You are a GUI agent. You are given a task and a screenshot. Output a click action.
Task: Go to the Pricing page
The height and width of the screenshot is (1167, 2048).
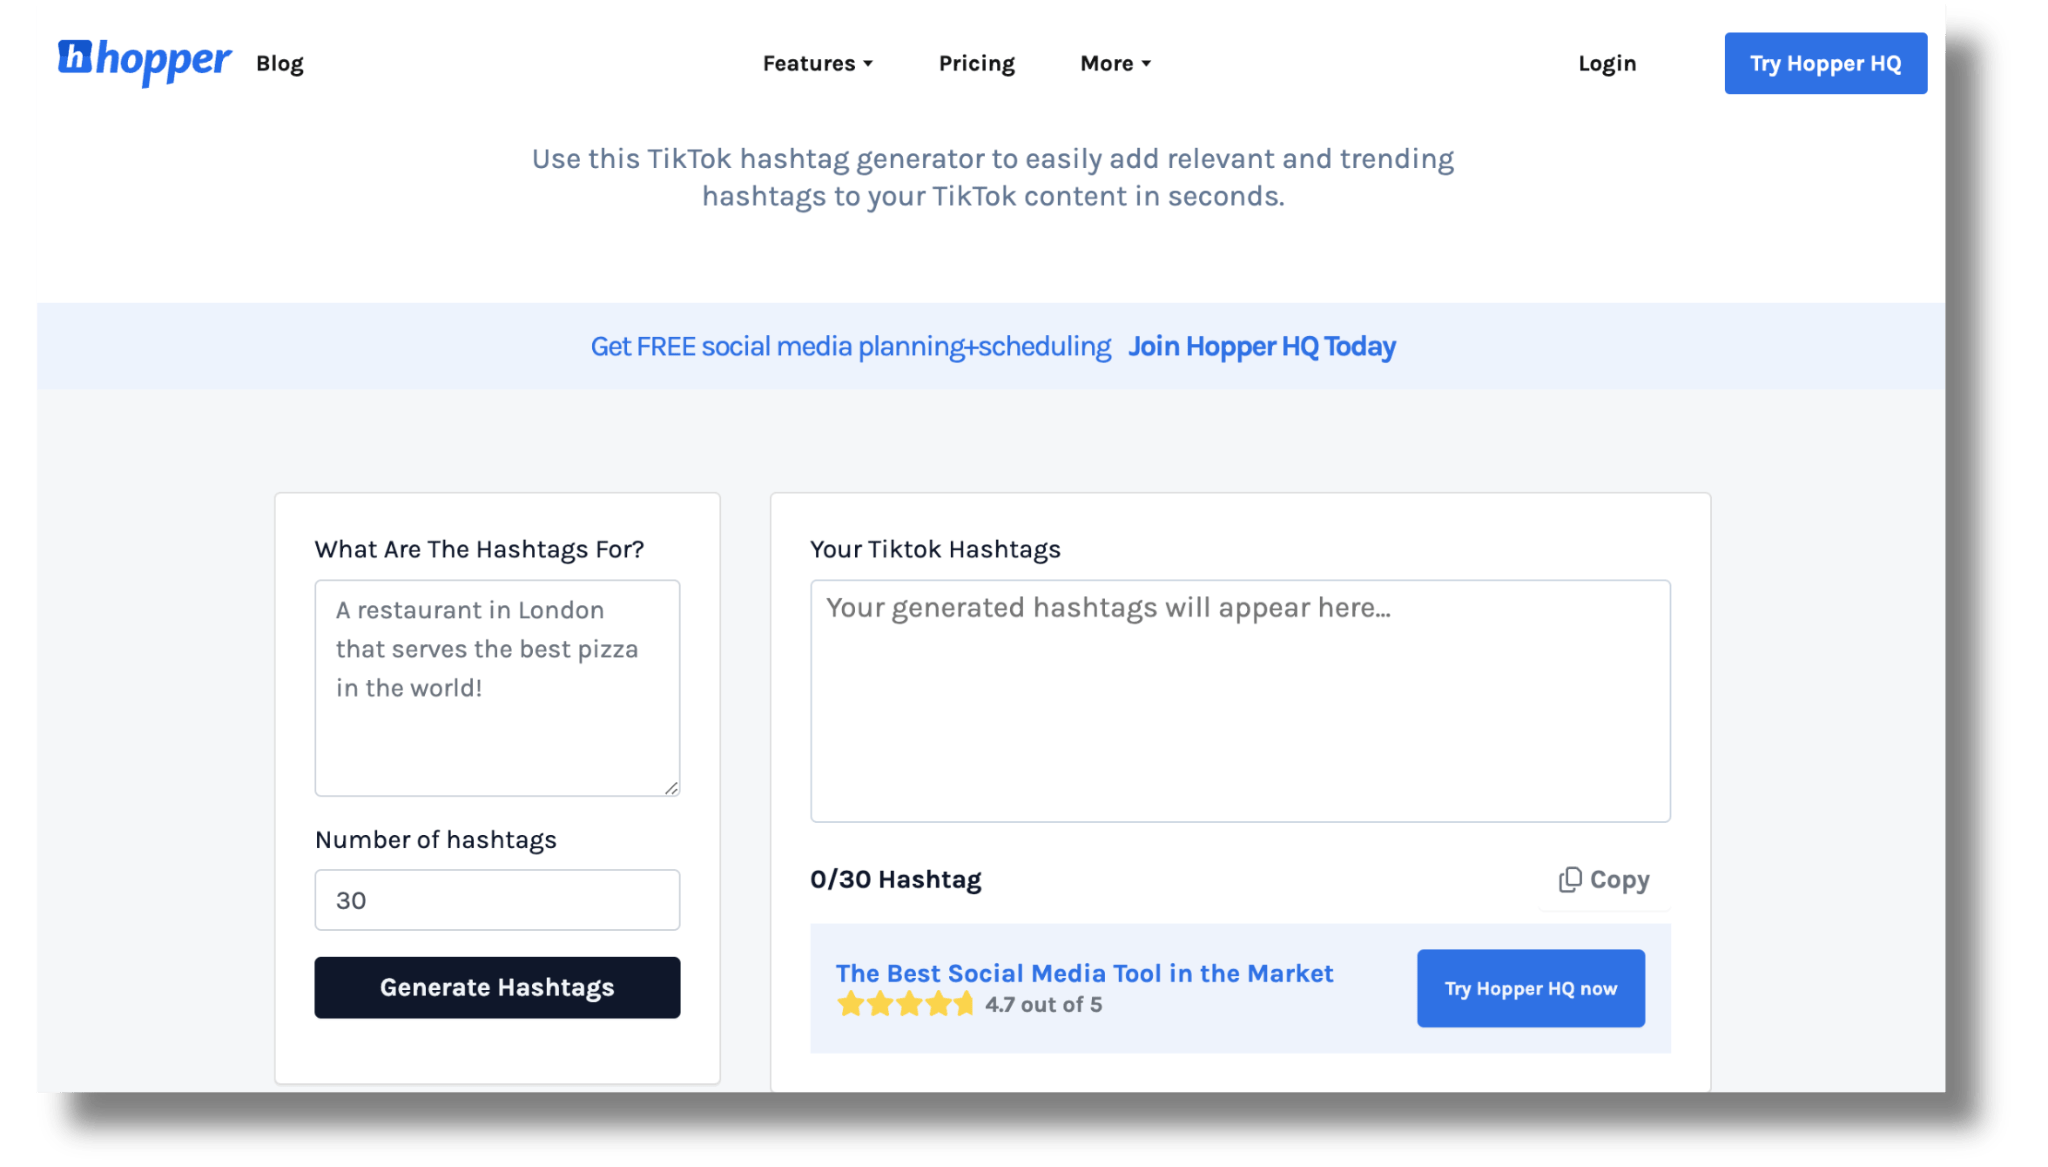coord(976,63)
